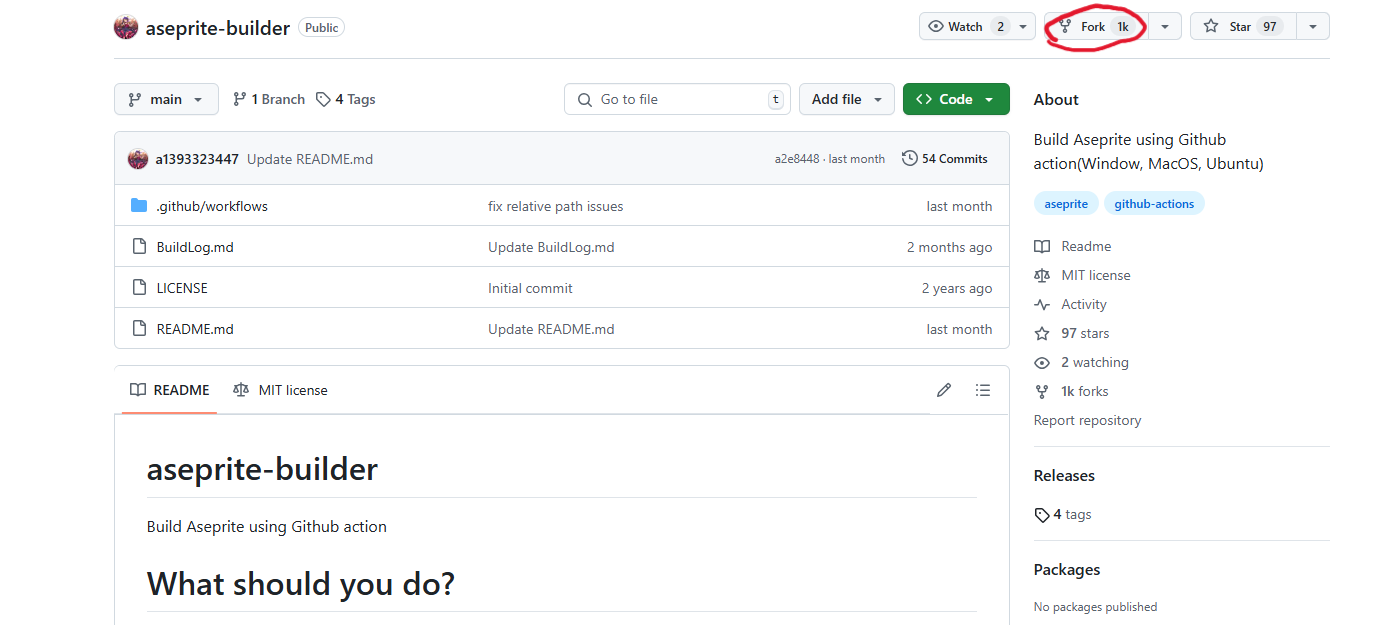Open the Add file dropdown
This screenshot has width=1393, height=625.
[x=847, y=99]
